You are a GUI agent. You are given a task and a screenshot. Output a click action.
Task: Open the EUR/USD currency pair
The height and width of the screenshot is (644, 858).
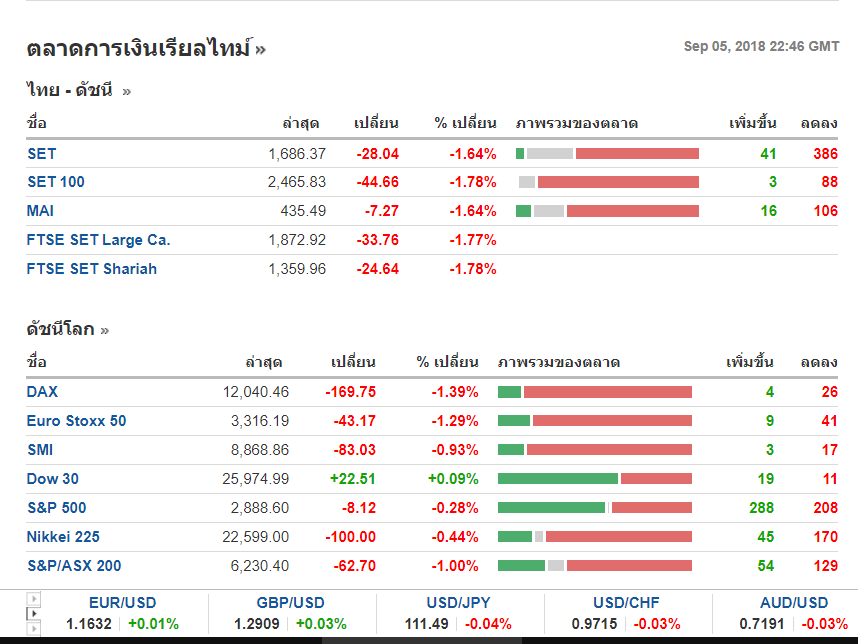[x=124, y=603]
